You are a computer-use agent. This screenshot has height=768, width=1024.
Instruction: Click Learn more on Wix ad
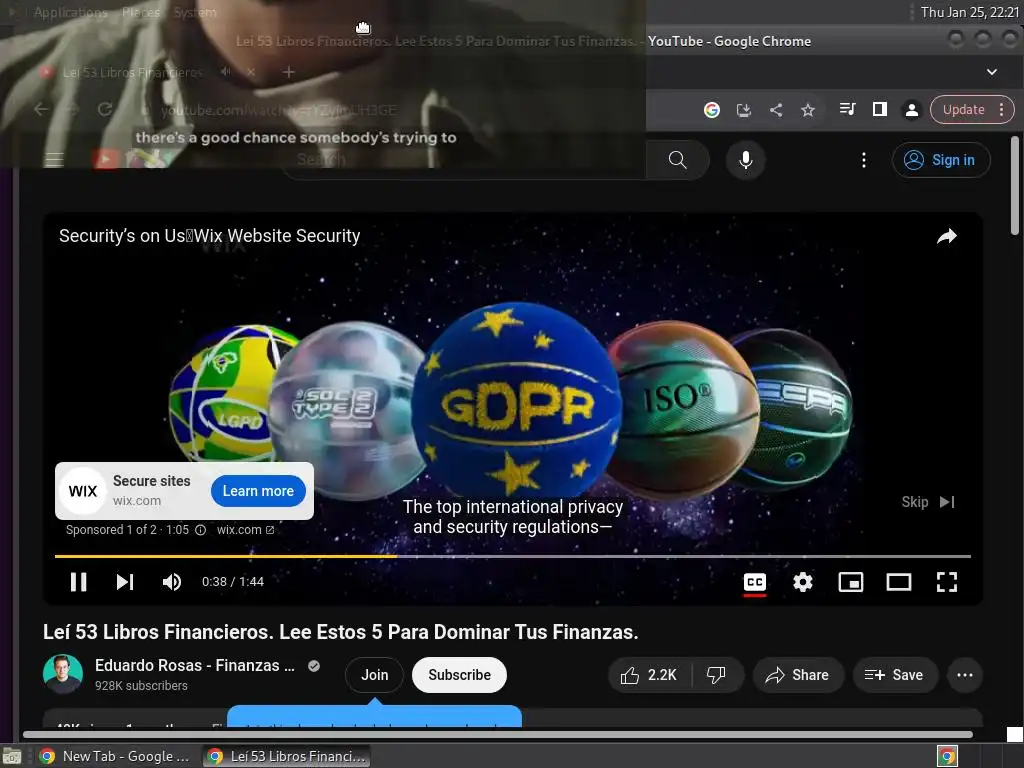point(258,491)
